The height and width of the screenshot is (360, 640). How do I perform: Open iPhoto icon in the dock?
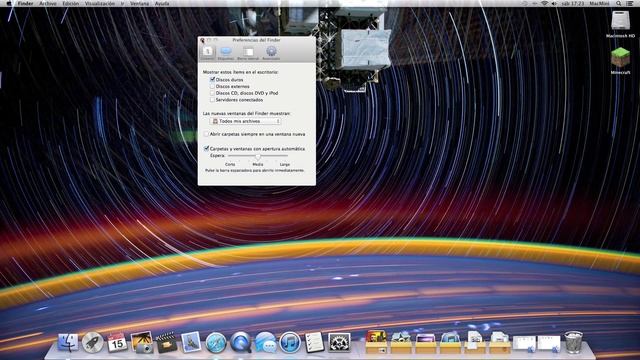(x=142, y=342)
